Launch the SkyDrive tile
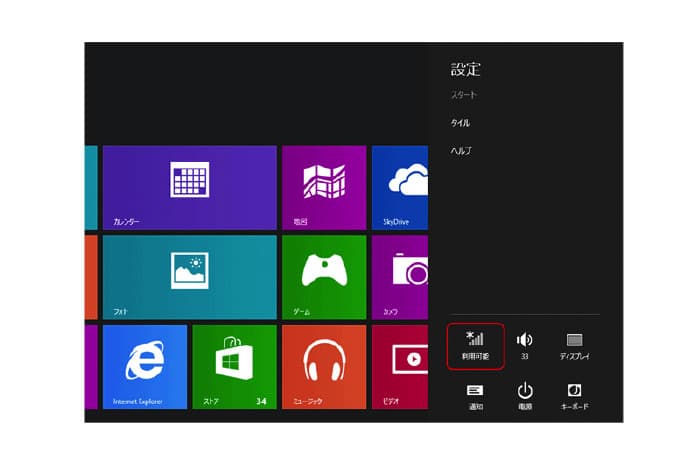 tap(400, 188)
